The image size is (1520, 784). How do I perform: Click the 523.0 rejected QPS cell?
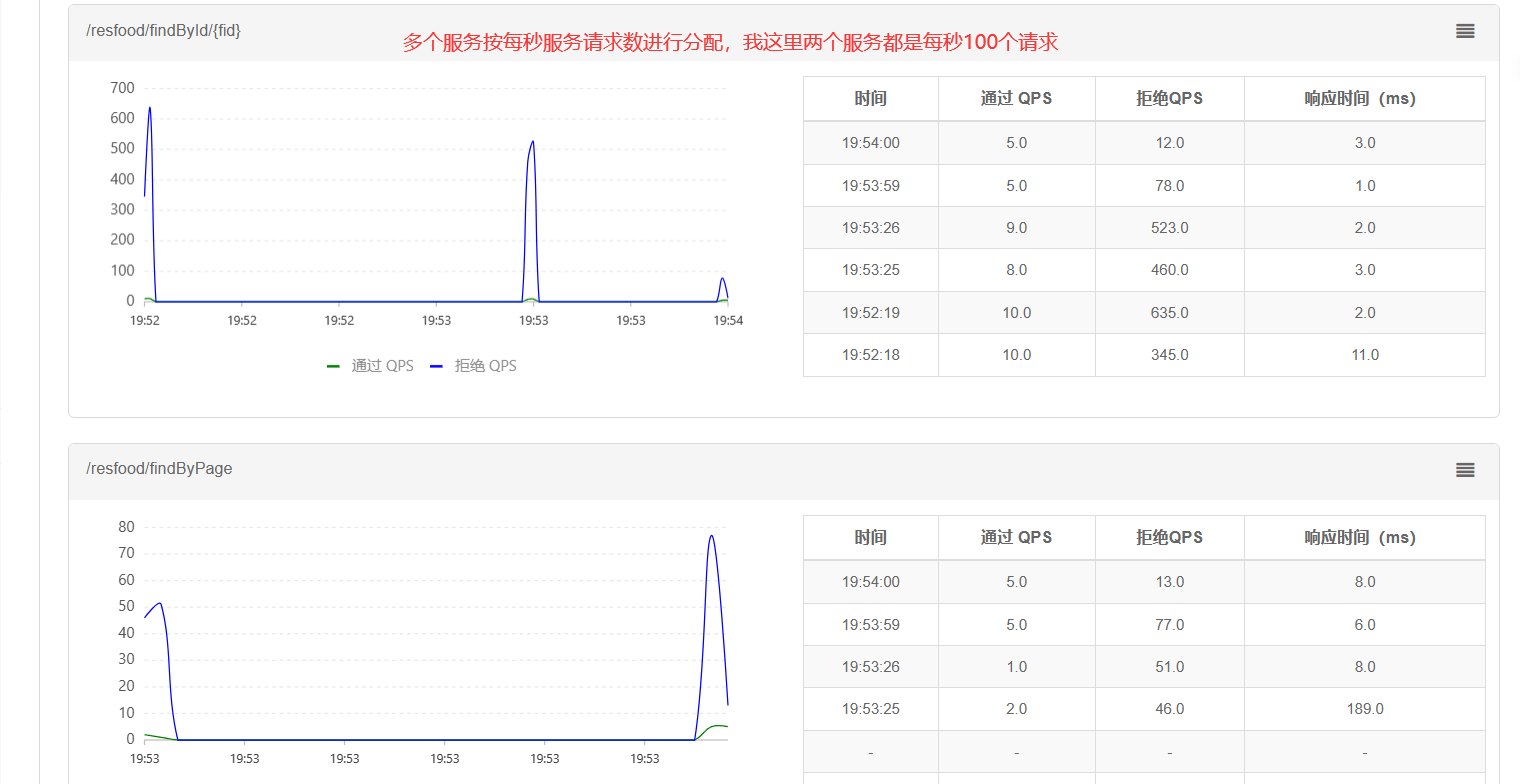pyautogui.click(x=1169, y=228)
